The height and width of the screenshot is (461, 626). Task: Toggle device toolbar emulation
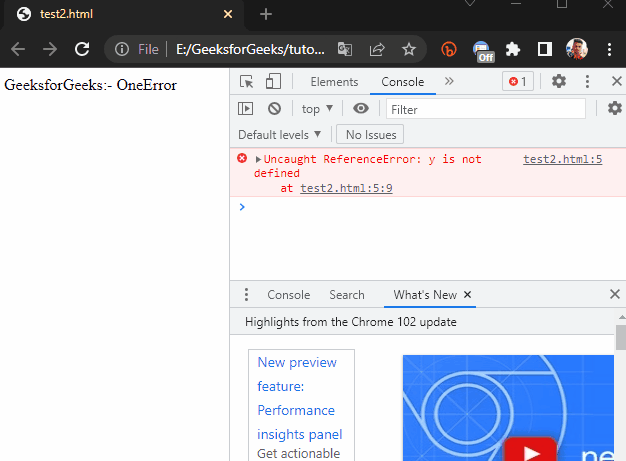point(273,81)
